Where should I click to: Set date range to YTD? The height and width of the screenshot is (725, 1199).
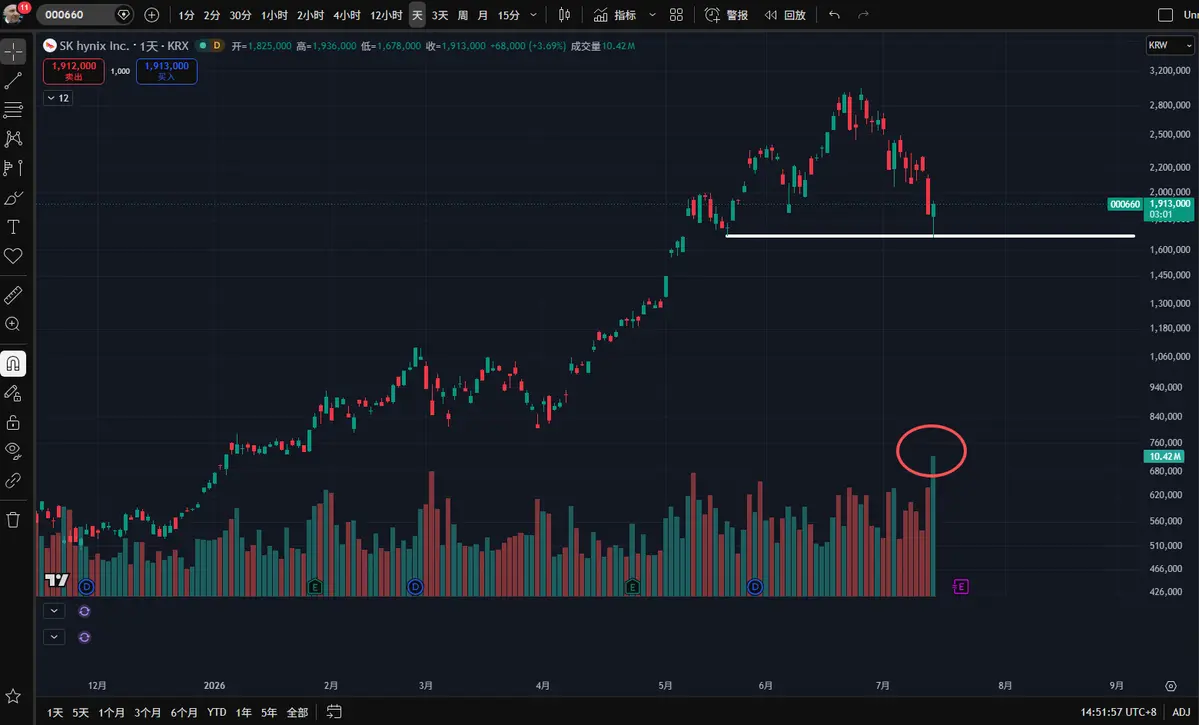click(216, 712)
